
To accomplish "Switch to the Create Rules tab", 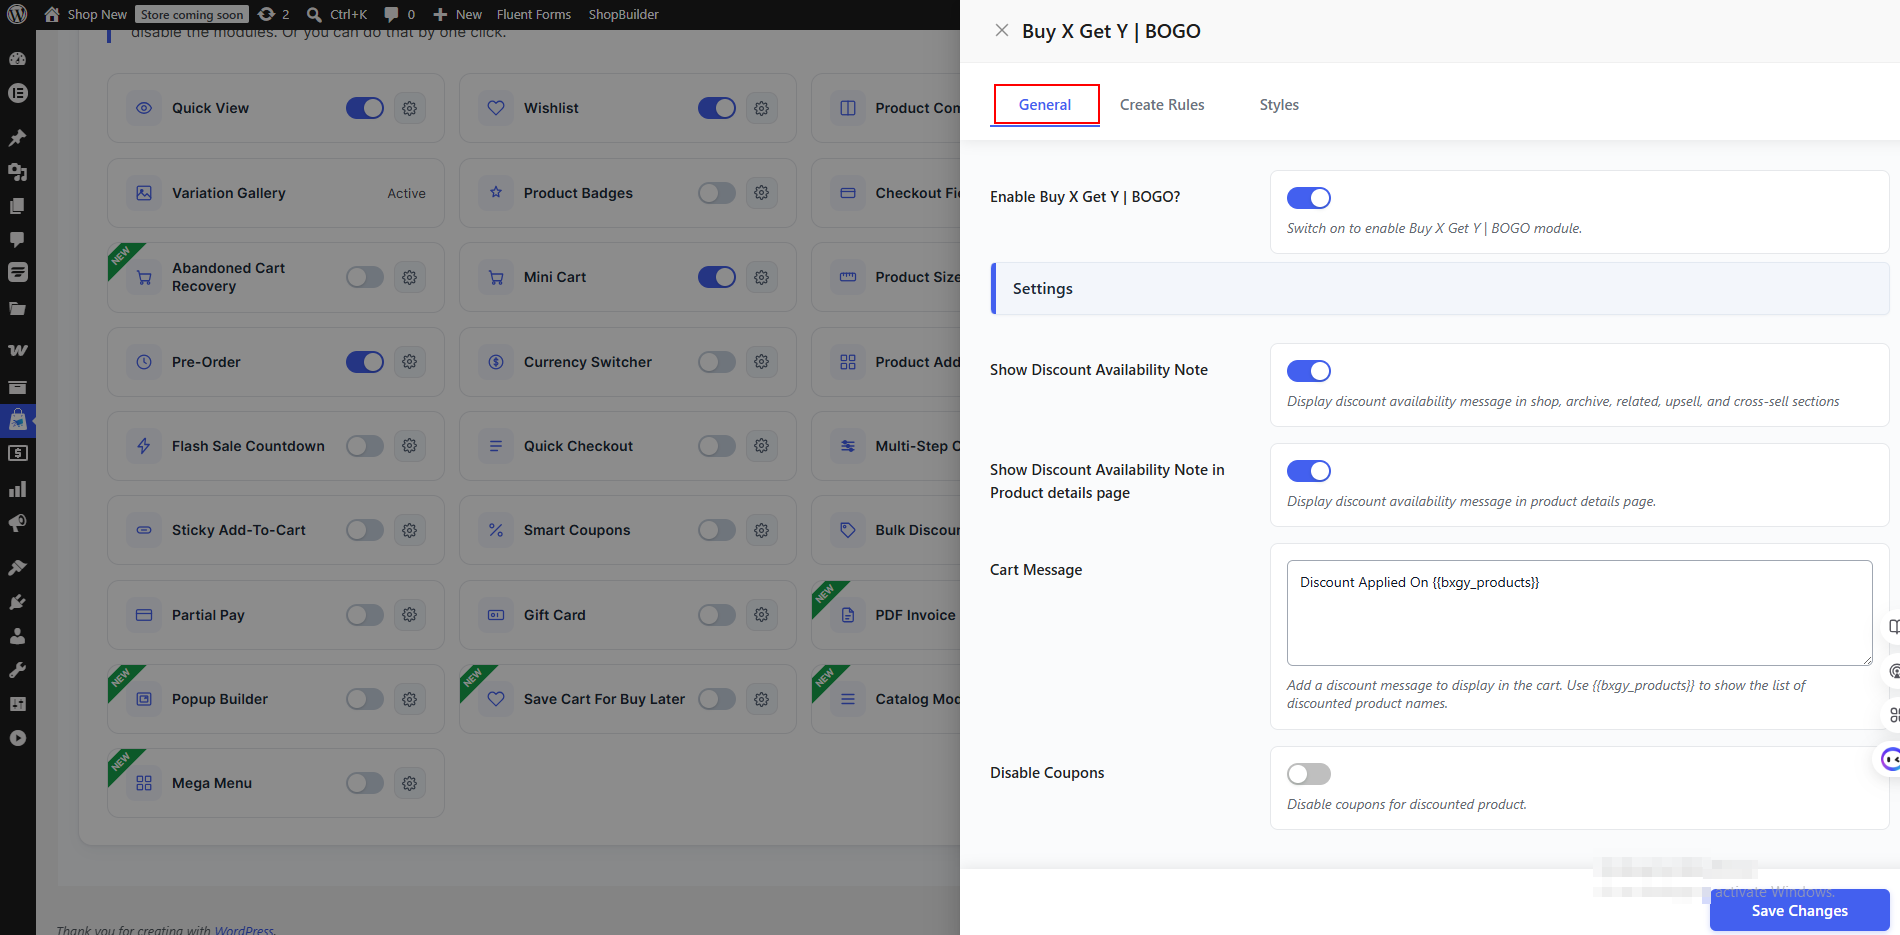I will tap(1162, 105).
